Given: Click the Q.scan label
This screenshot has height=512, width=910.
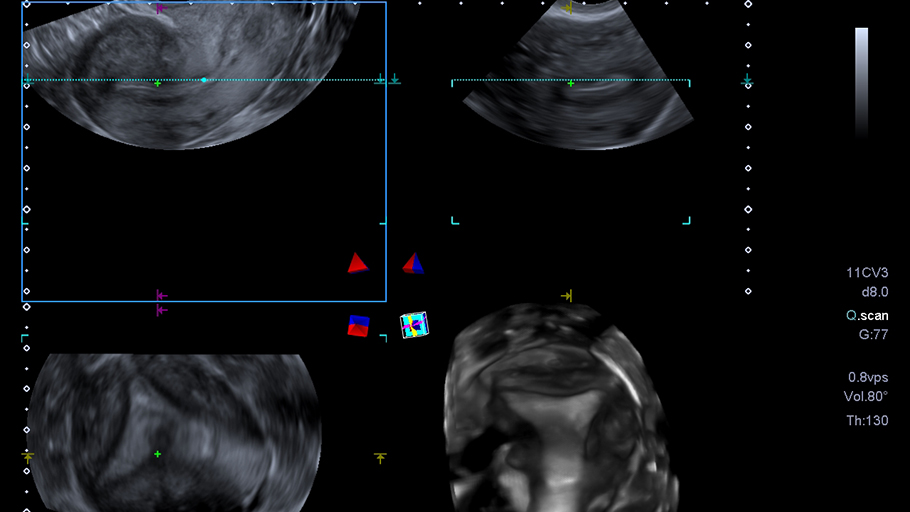Looking at the screenshot, I should point(867,316).
